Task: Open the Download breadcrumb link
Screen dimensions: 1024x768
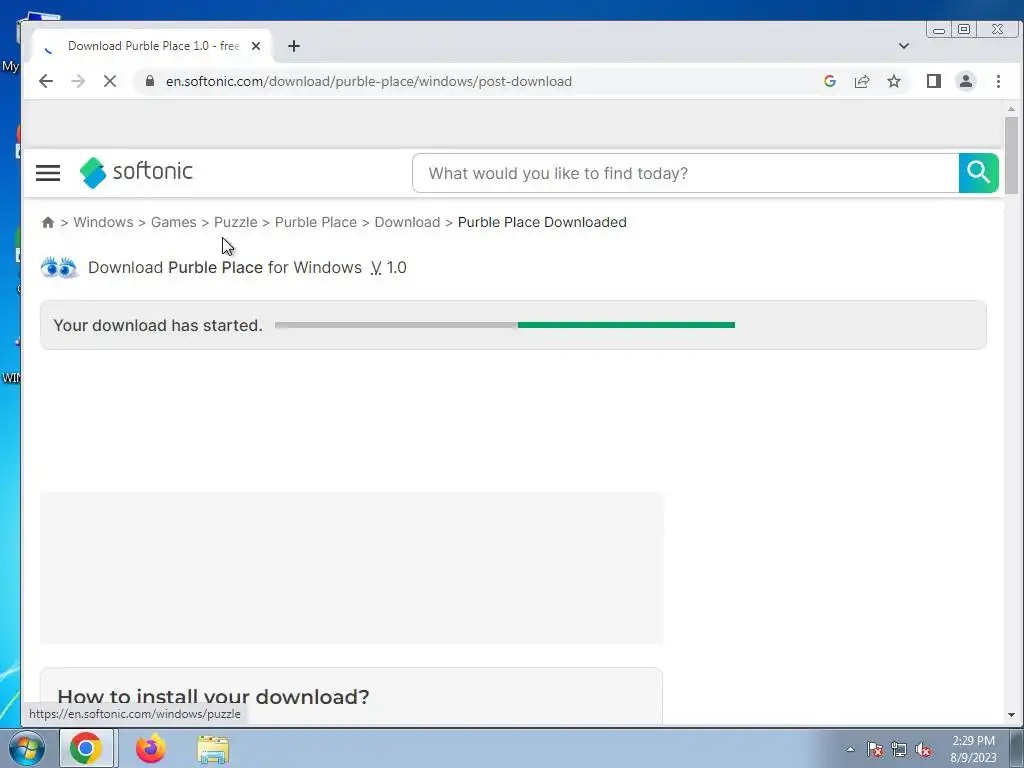Action: (x=408, y=222)
